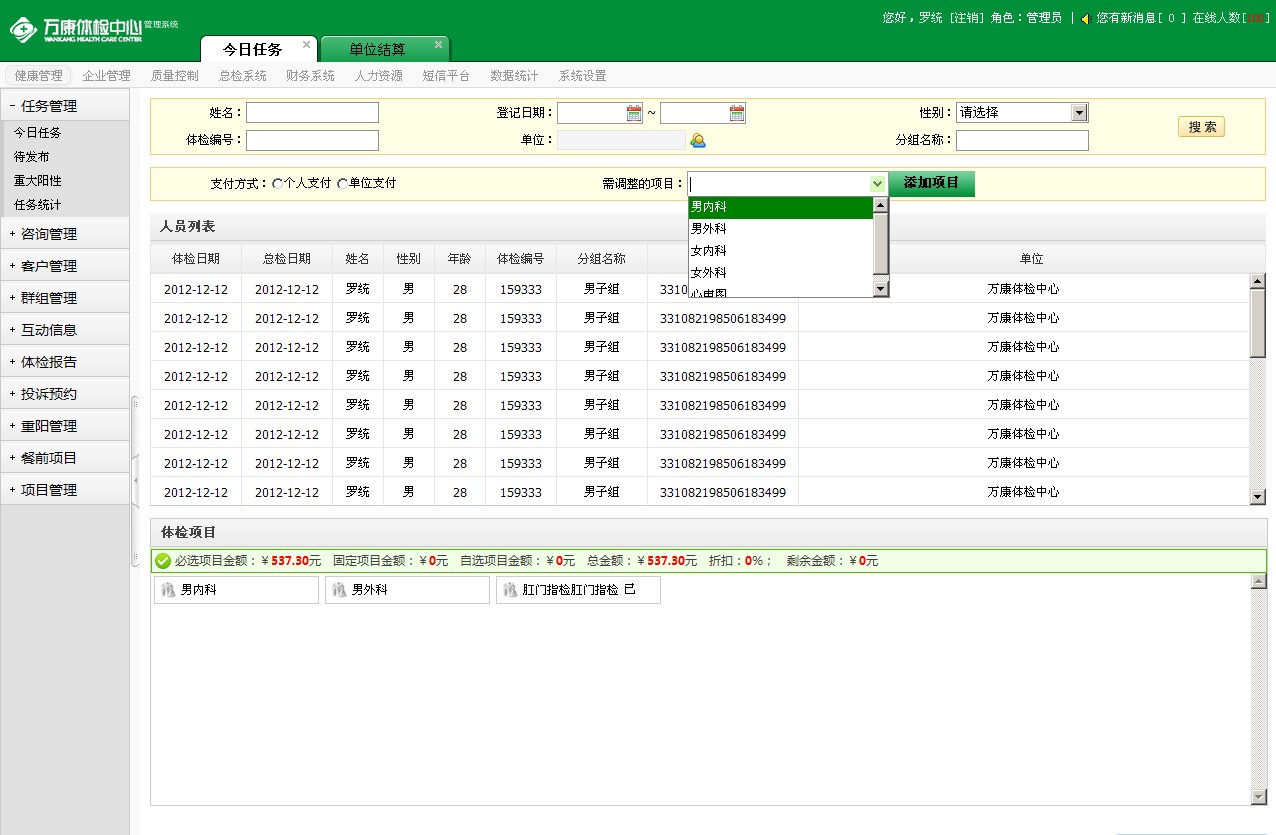The width and height of the screenshot is (1276, 835).
Task: Open the 总检系统 menu
Action: click(x=243, y=76)
